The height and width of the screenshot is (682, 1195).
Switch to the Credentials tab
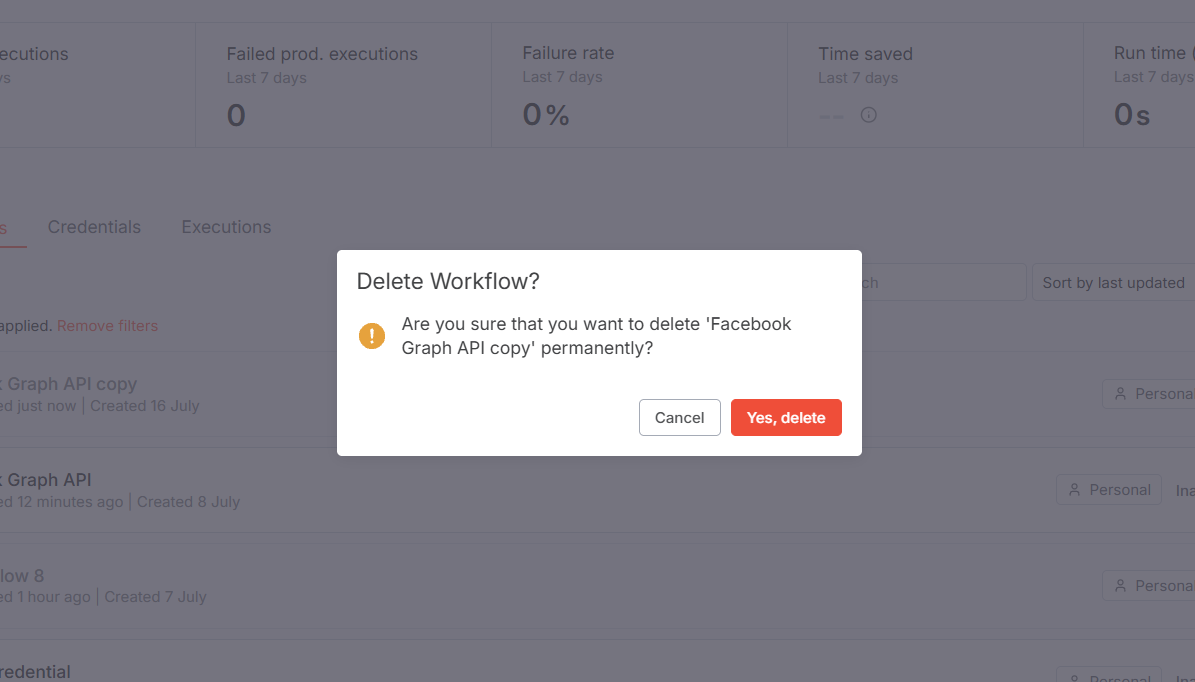point(94,227)
